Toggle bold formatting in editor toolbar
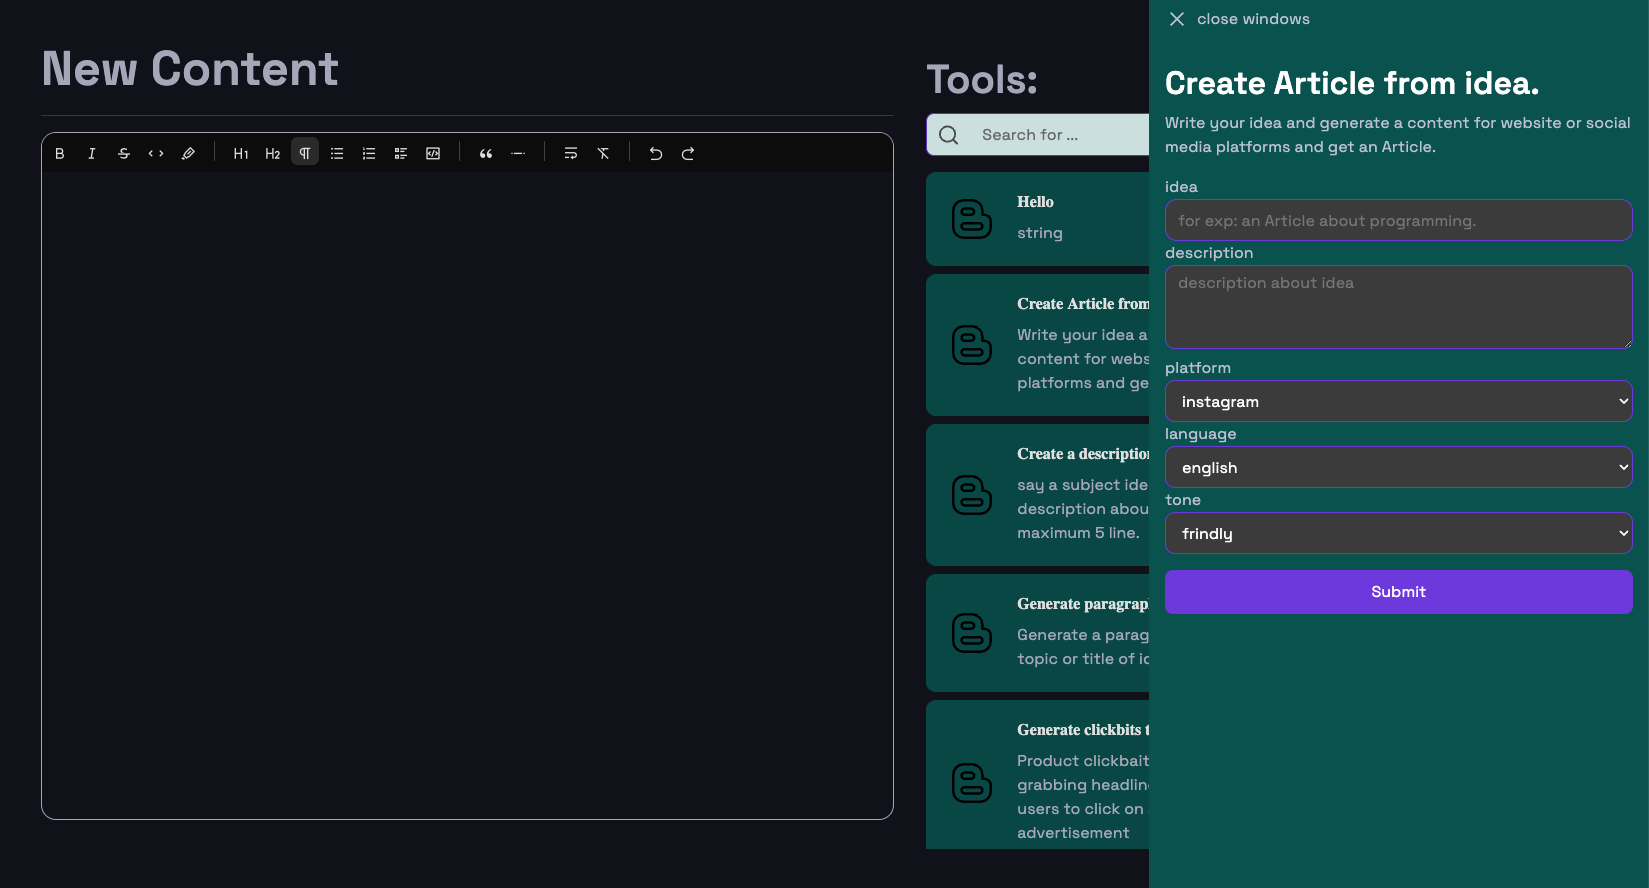The height and width of the screenshot is (888, 1649). pyautogui.click(x=60, y=154)
